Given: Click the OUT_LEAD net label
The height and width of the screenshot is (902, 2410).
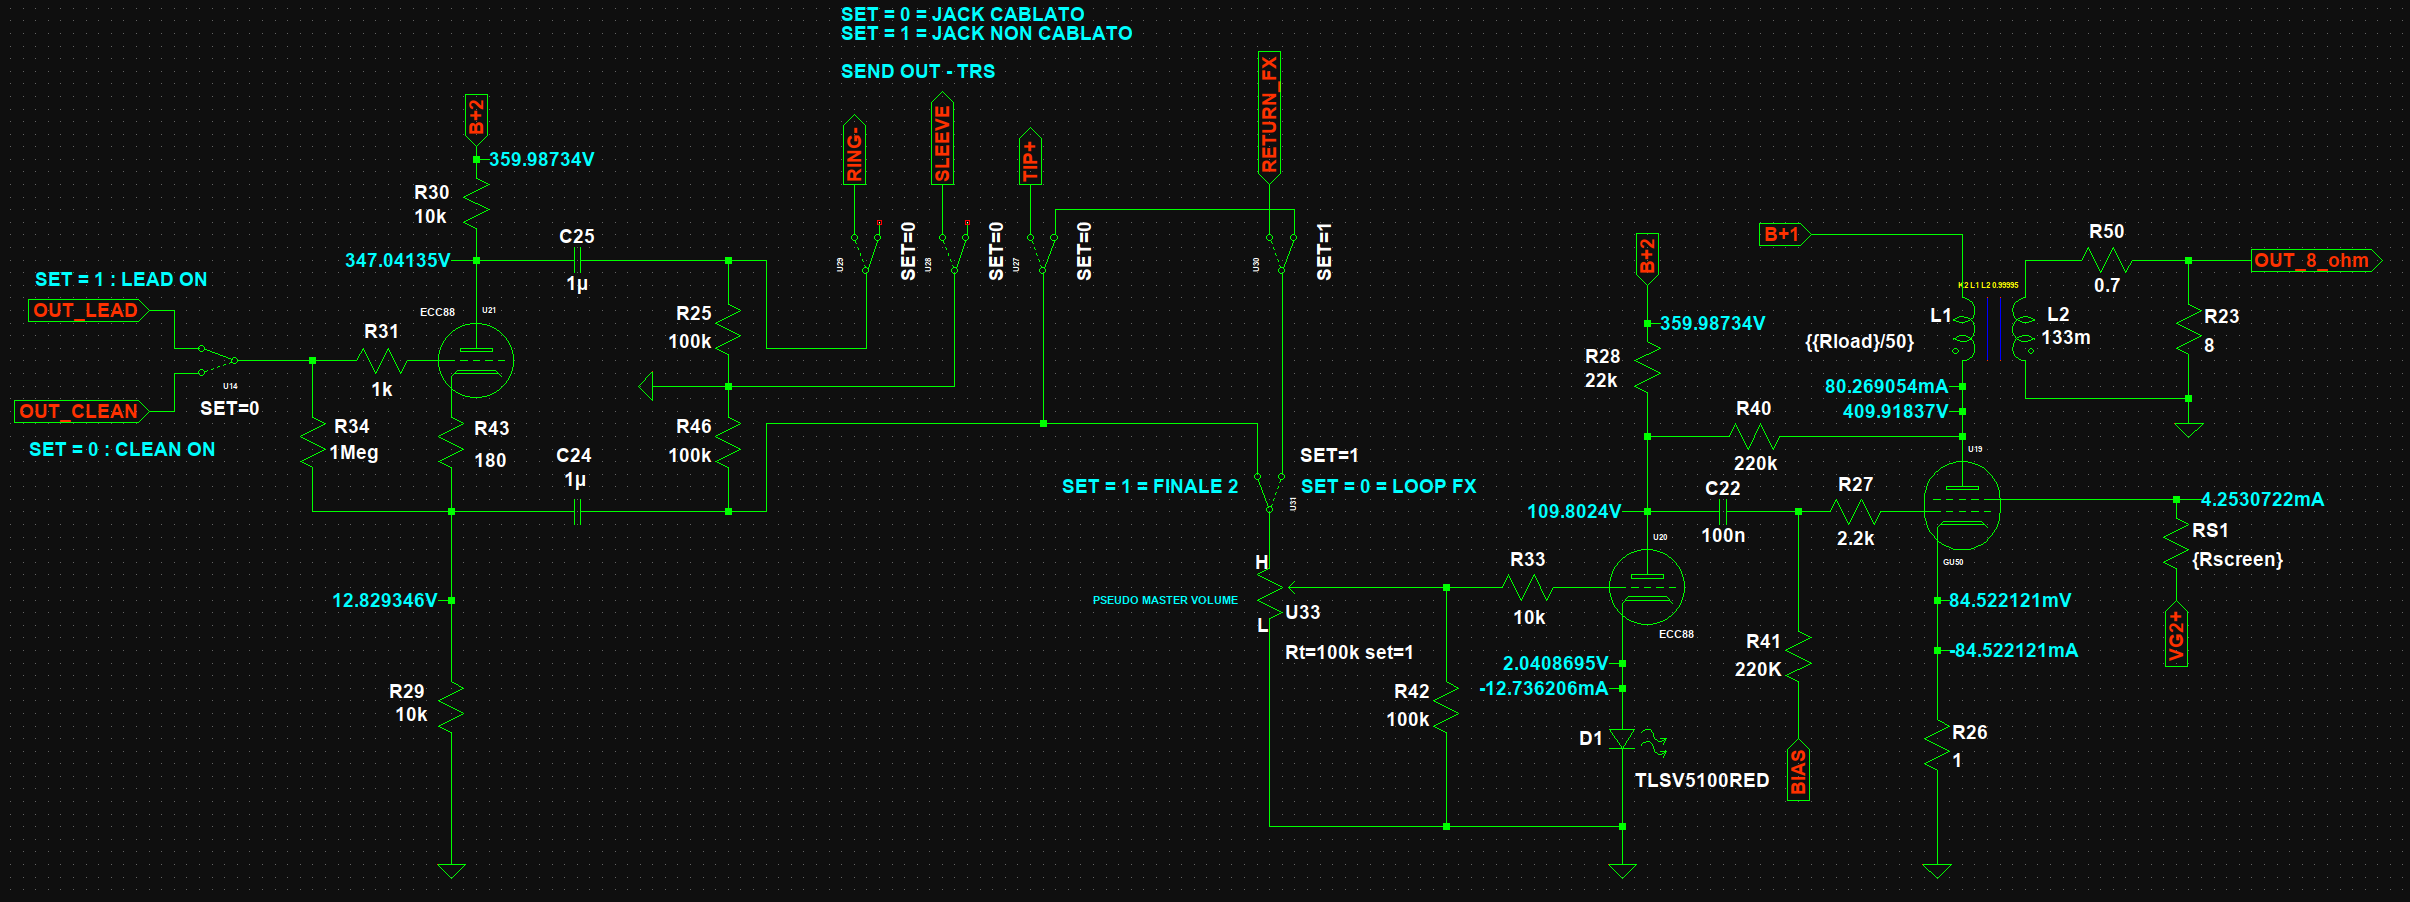Looking at the screenshot, I should pyautogui.click(x=86, y=311).
